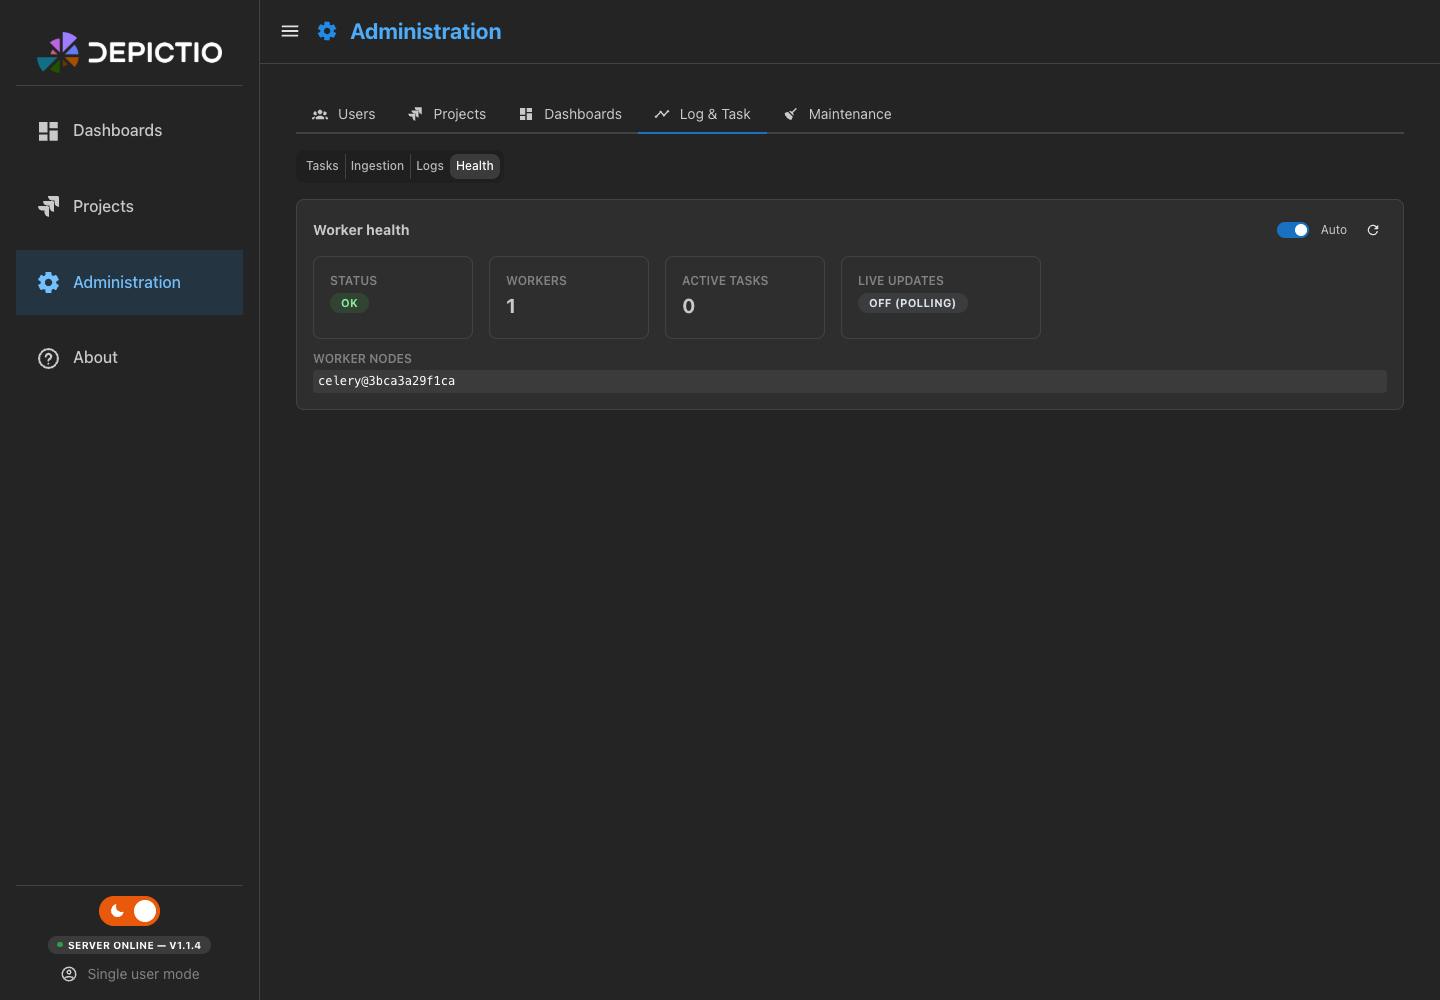
Task: Open the Users tab
Action: tap(344, 114)
